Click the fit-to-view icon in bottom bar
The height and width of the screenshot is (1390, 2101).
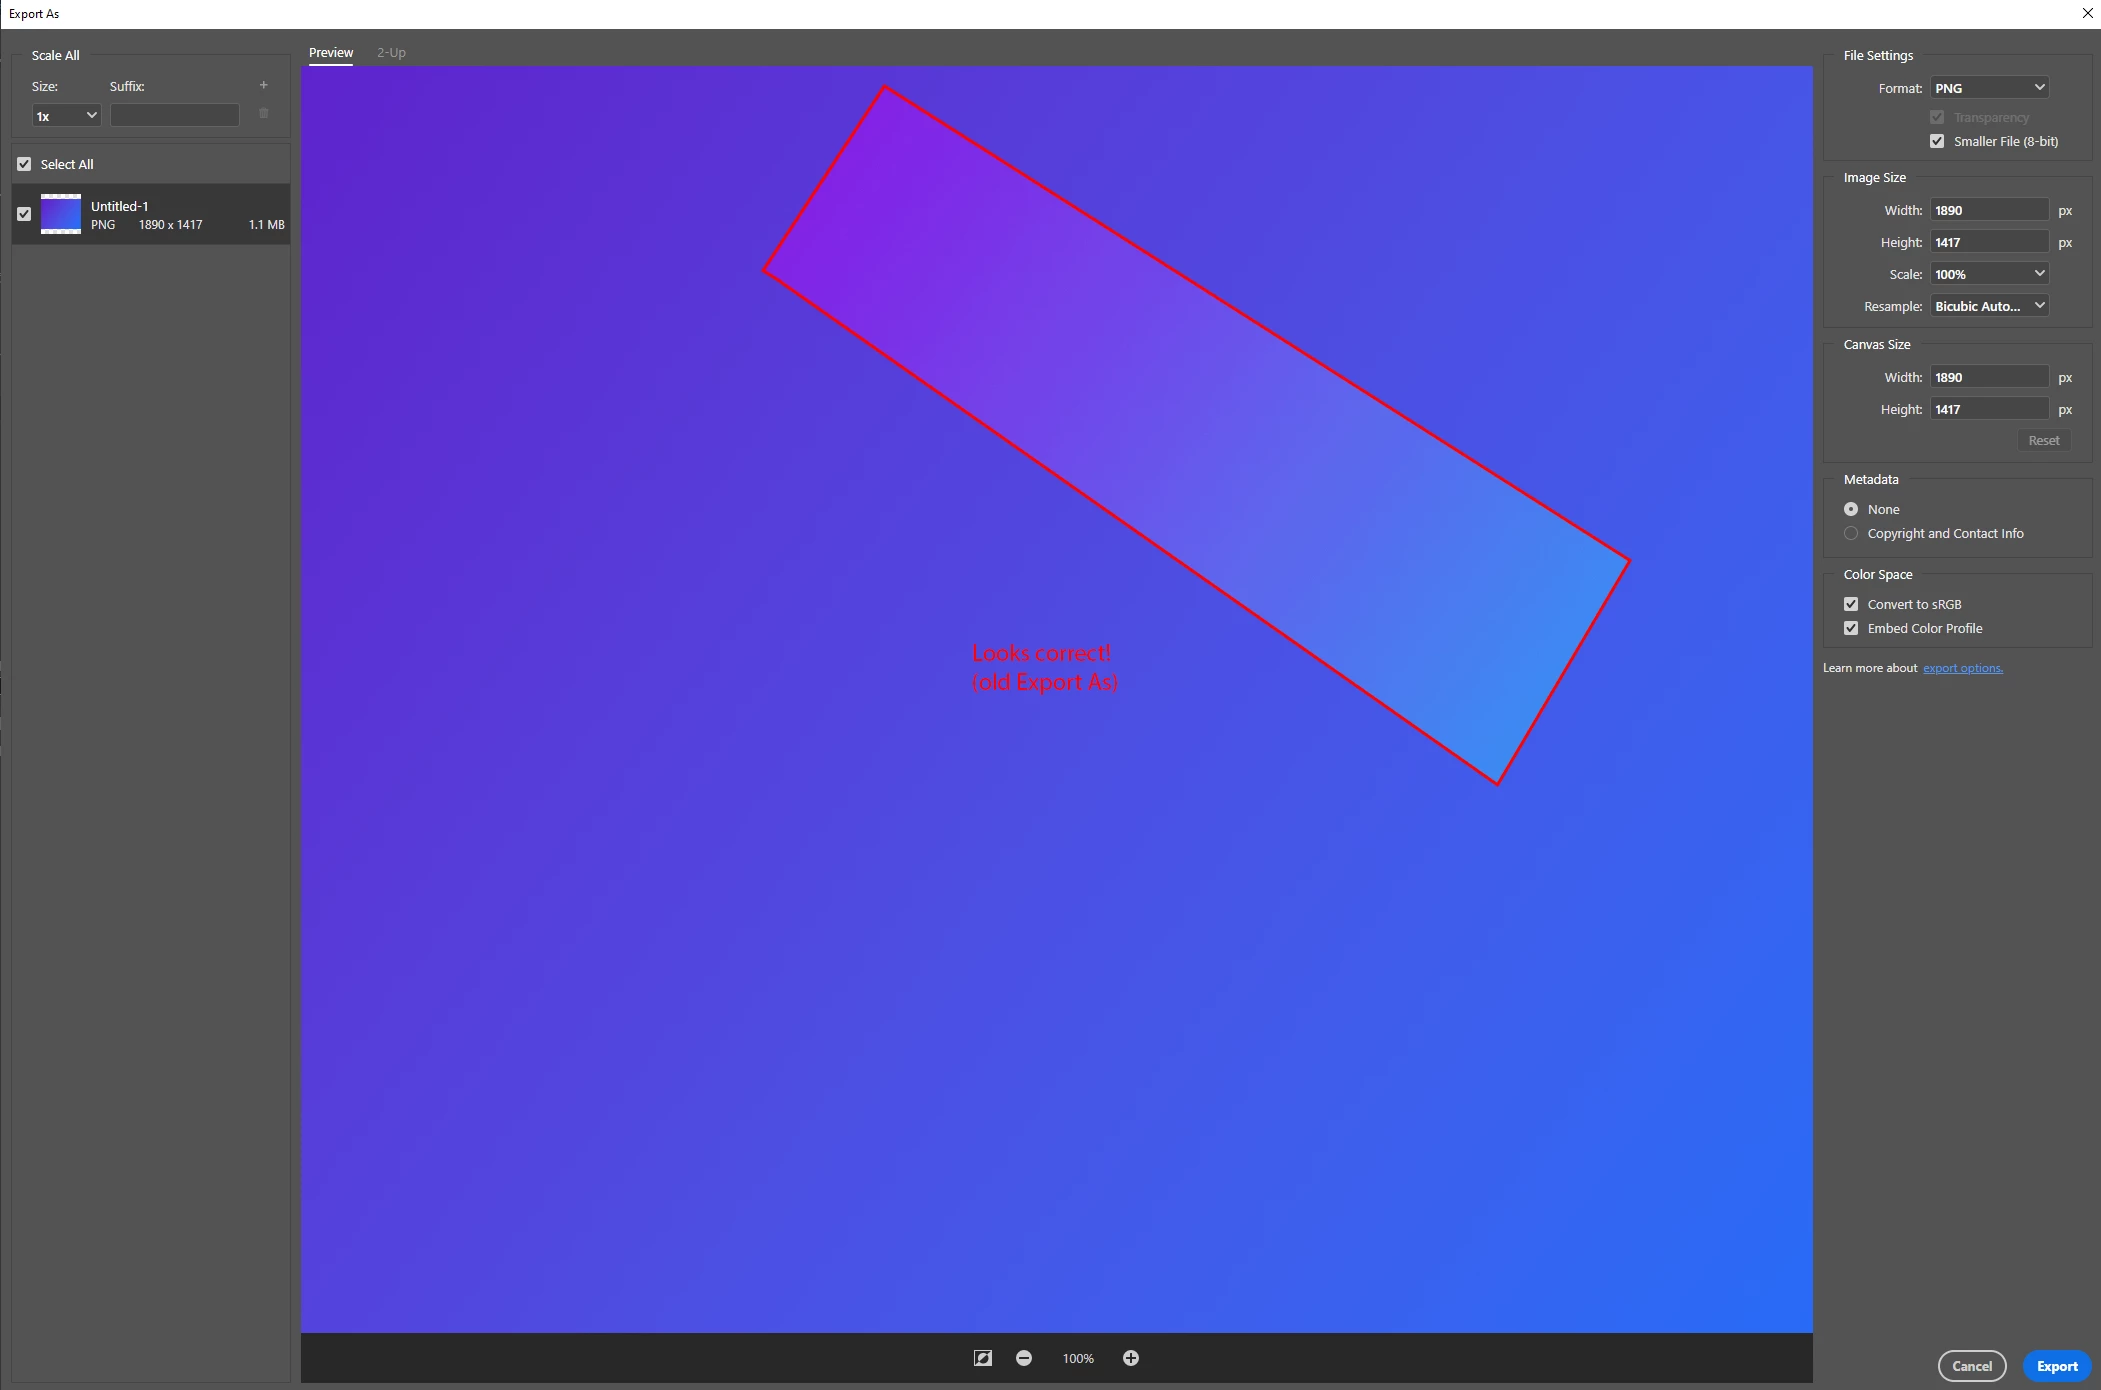point(983,1358)
